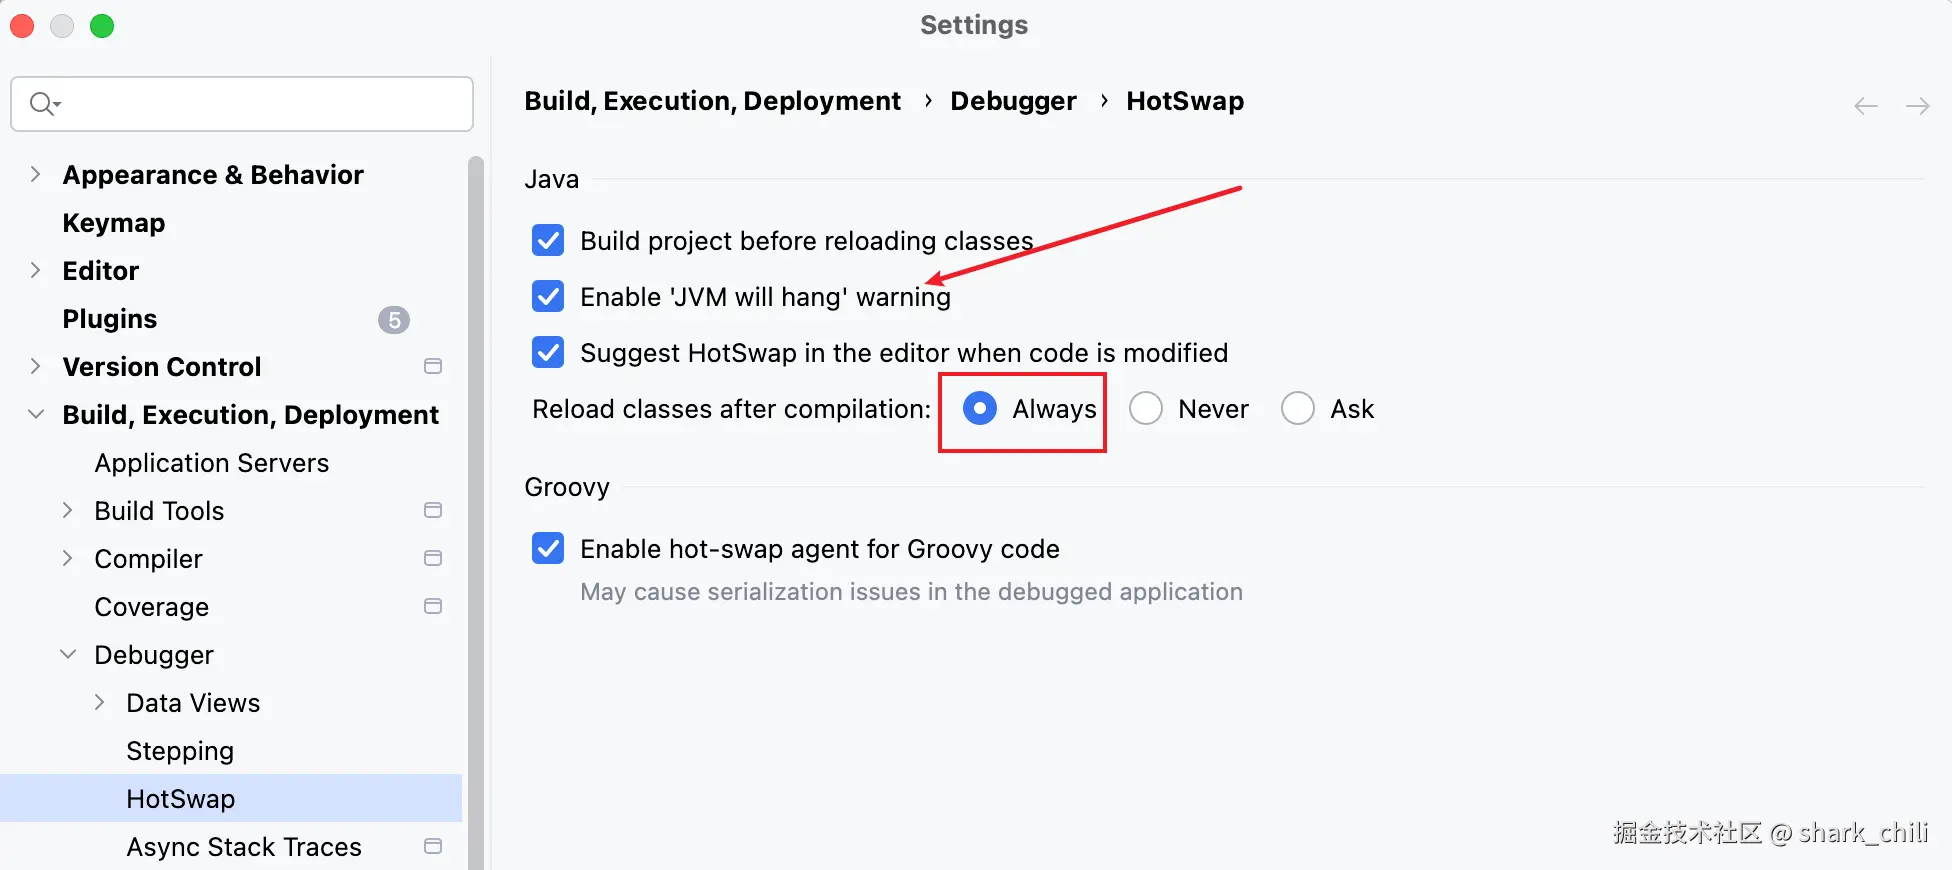1952x870 pixels.
Task: Click the Debugger breadcrumb link
Action: (1013, 101)
